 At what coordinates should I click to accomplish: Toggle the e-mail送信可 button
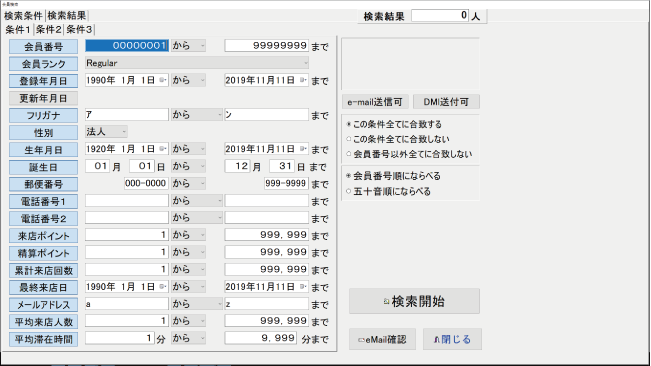click(375, 102)
